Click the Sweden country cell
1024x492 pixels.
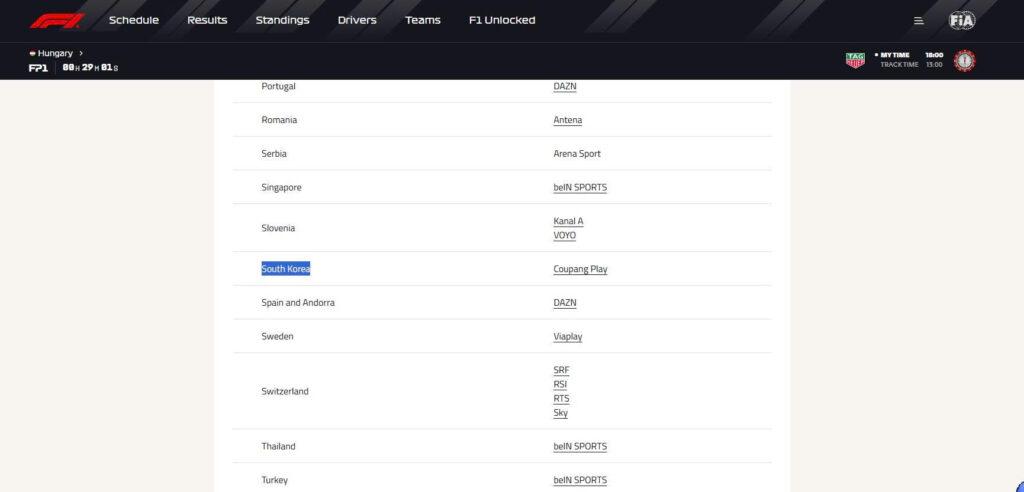pyautogui.click(x=278, y=336)
